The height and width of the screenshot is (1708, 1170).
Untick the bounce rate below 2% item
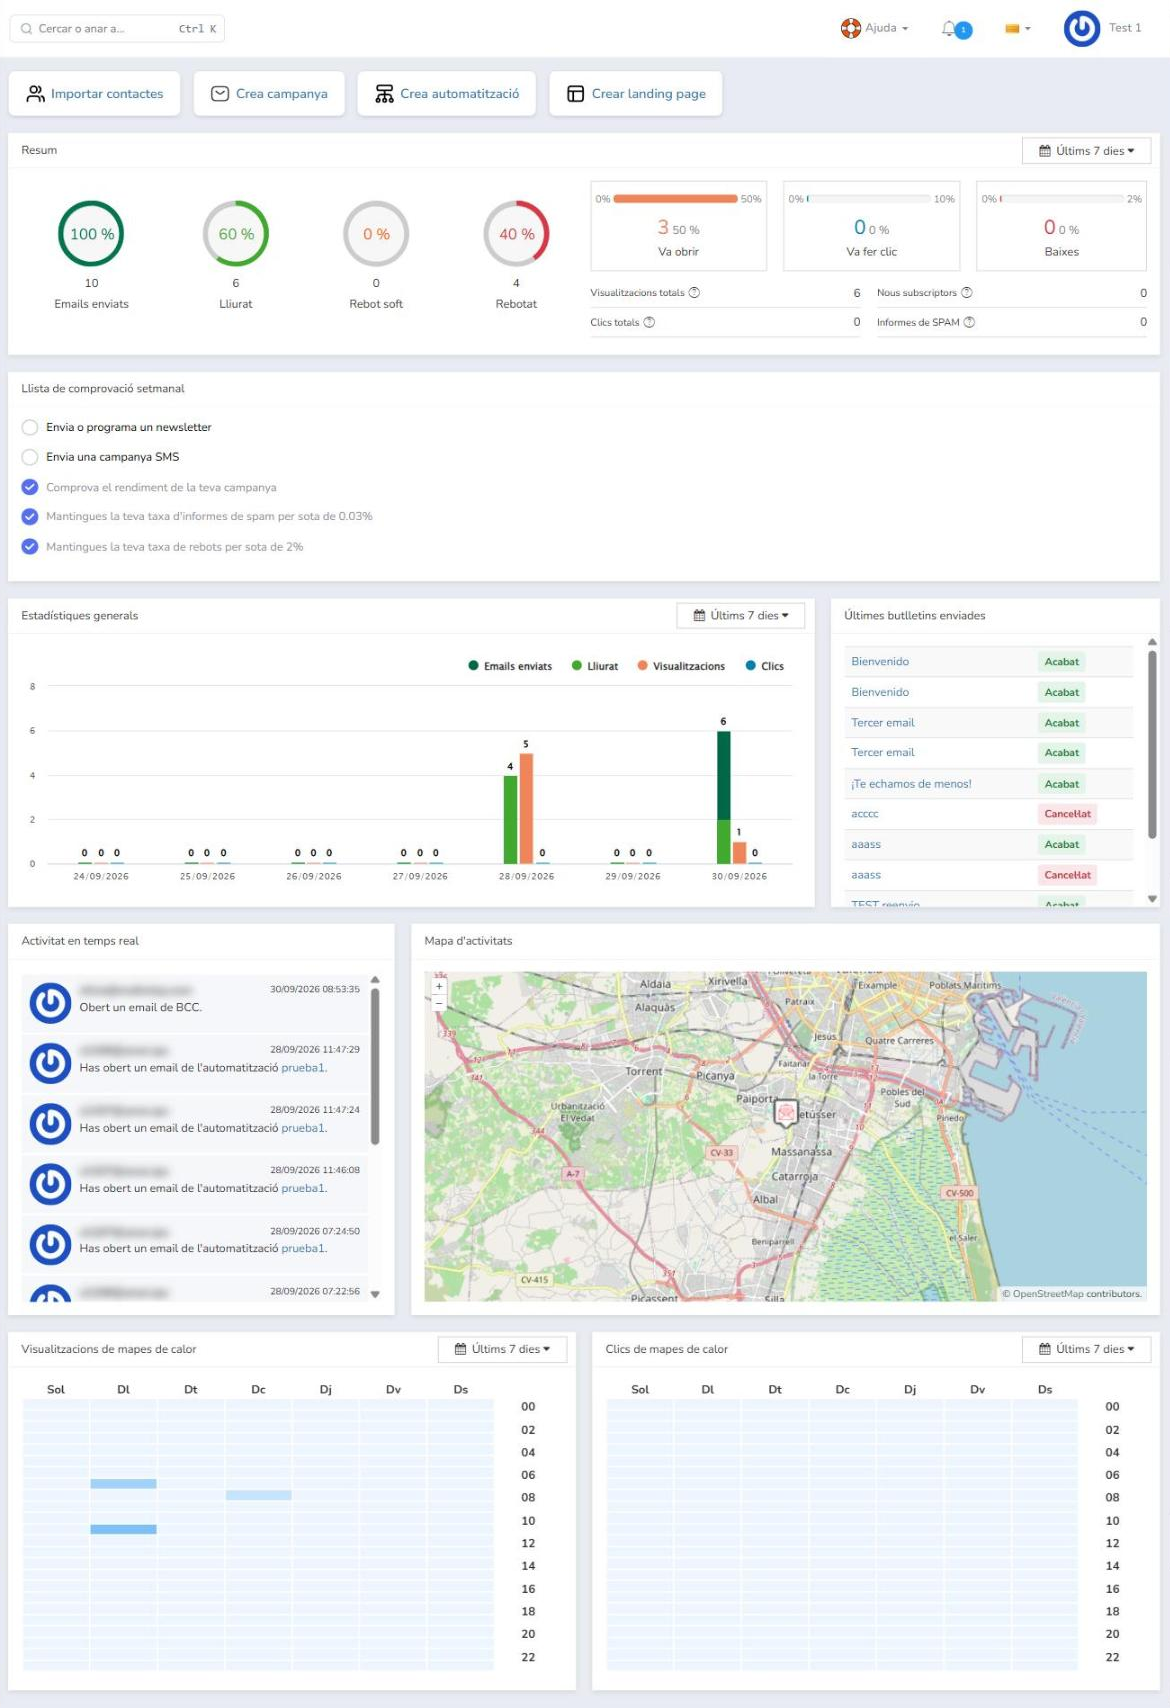[x=30, y=547]
